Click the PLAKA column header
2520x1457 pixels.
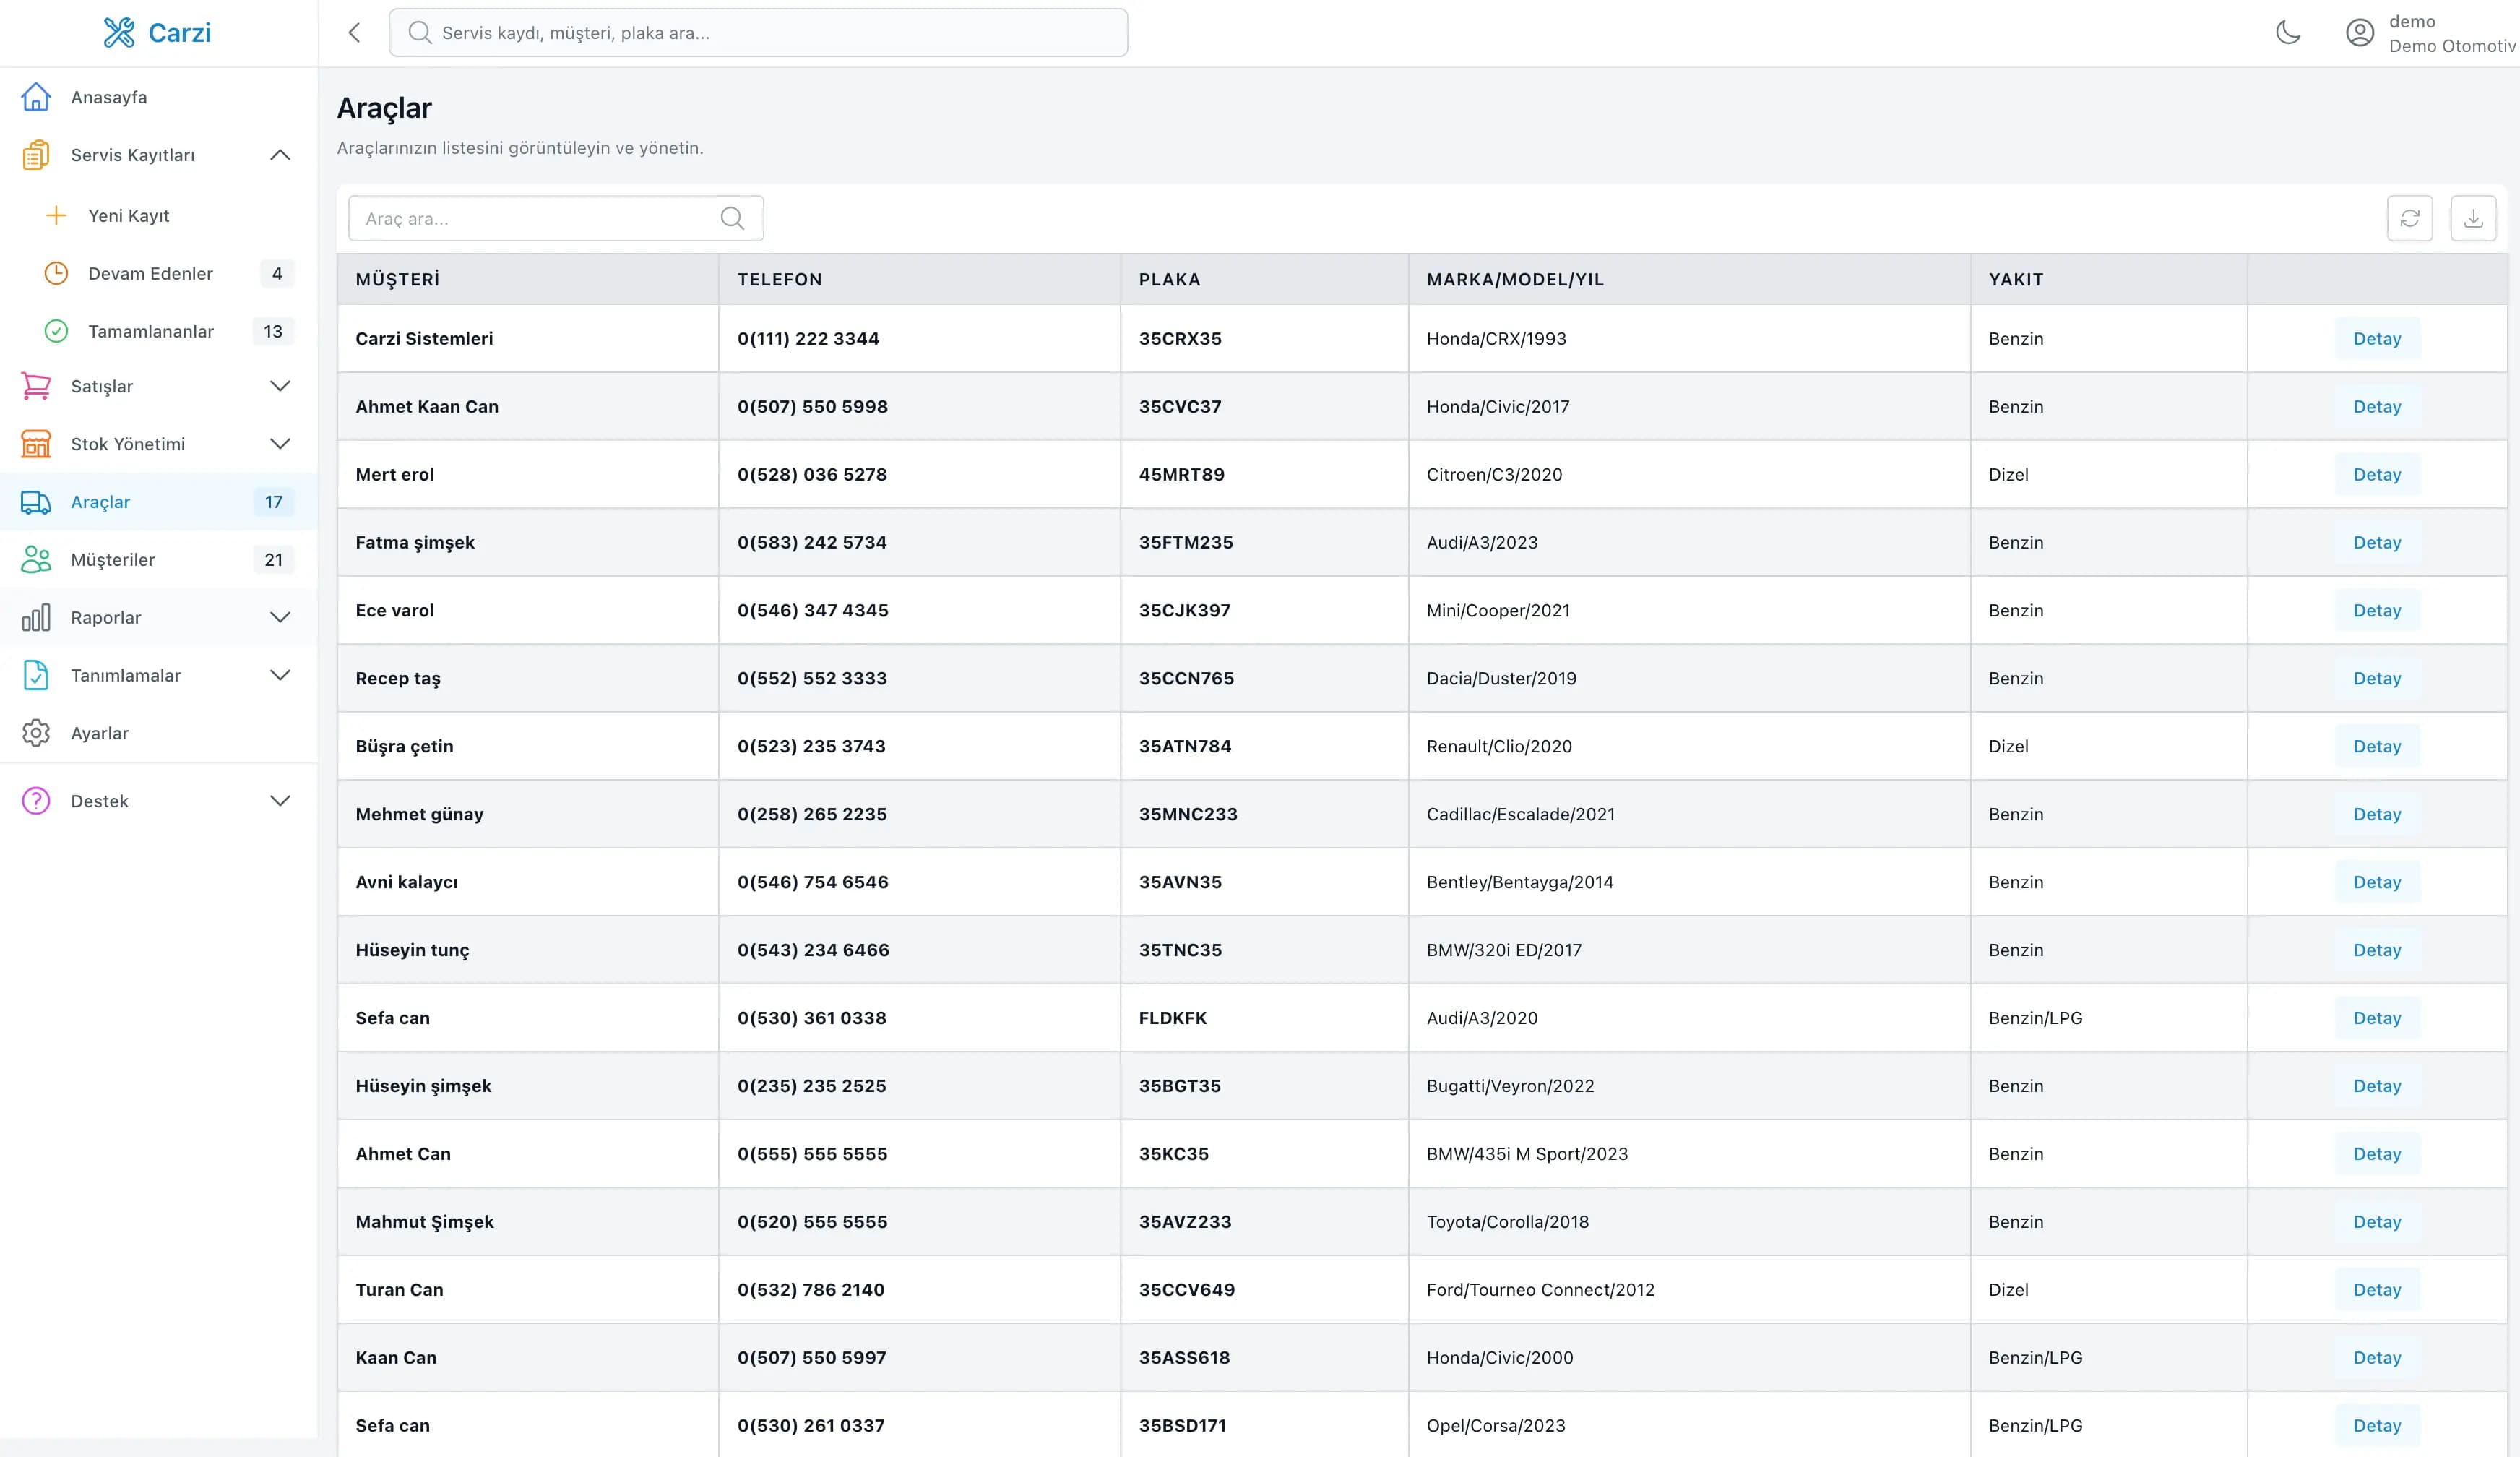coord(1264,279)
